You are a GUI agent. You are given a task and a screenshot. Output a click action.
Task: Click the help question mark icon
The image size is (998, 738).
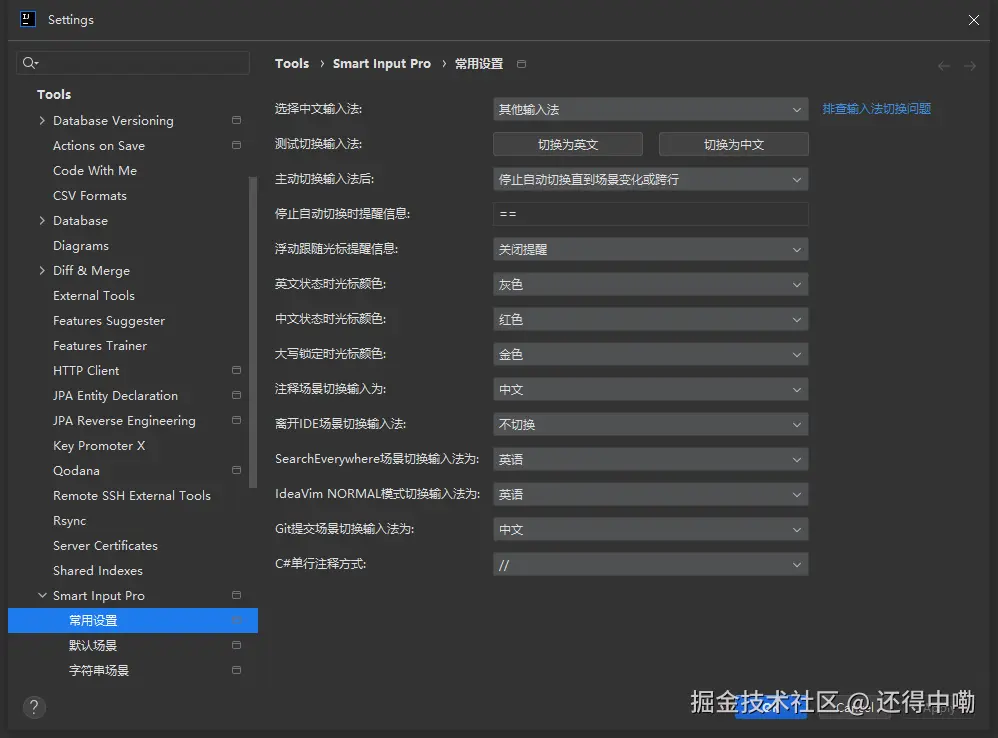tap(33, 707)
